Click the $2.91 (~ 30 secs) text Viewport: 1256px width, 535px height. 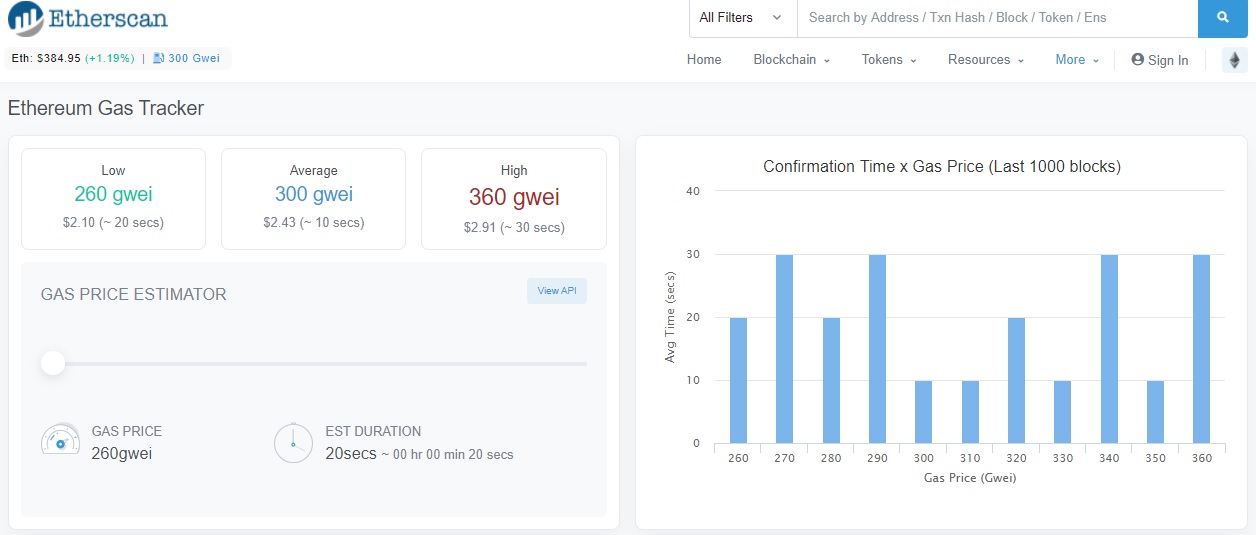[x=513, y=227]
